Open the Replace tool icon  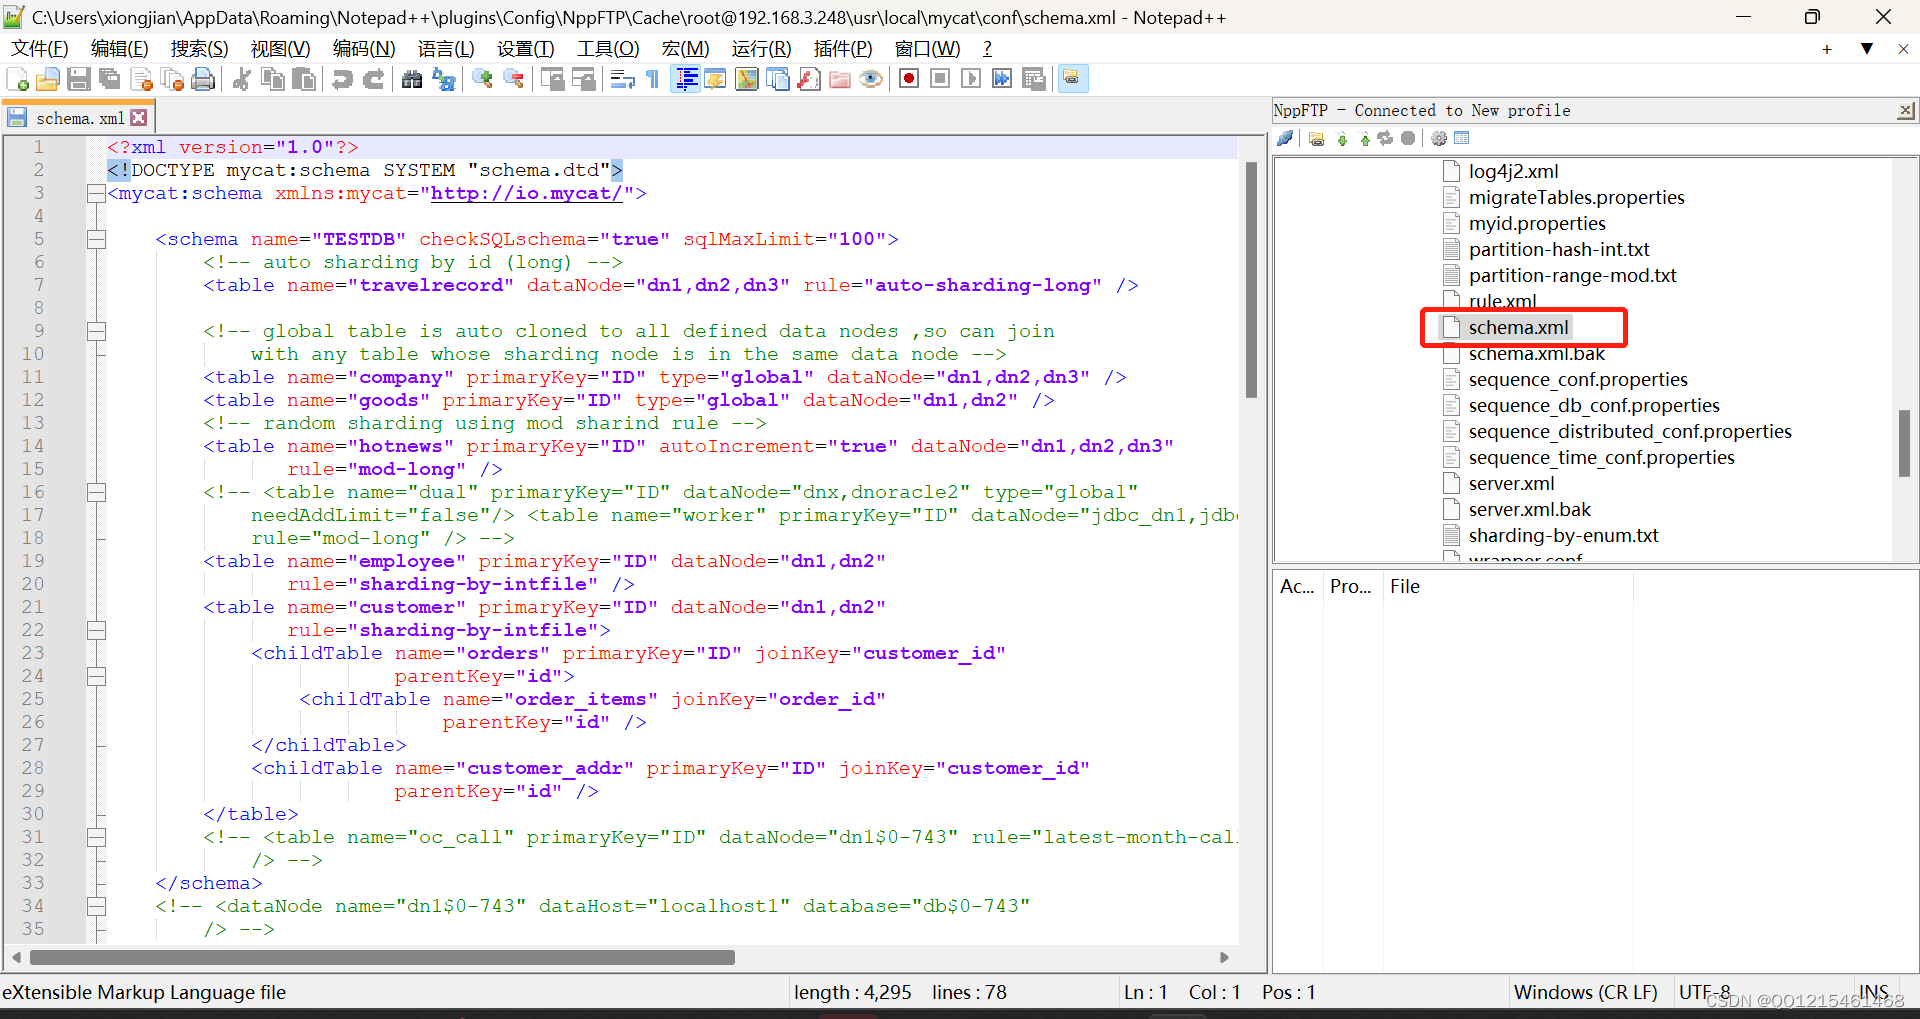[443, 79]
